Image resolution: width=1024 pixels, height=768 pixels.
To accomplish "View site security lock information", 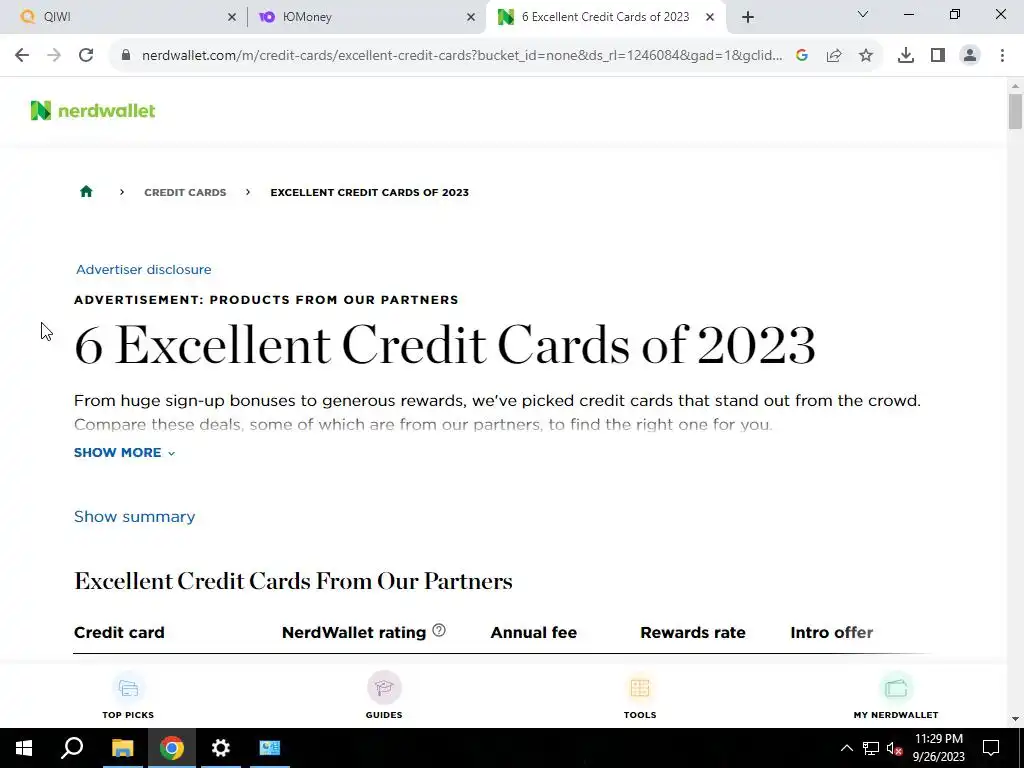I will (126, 56).
